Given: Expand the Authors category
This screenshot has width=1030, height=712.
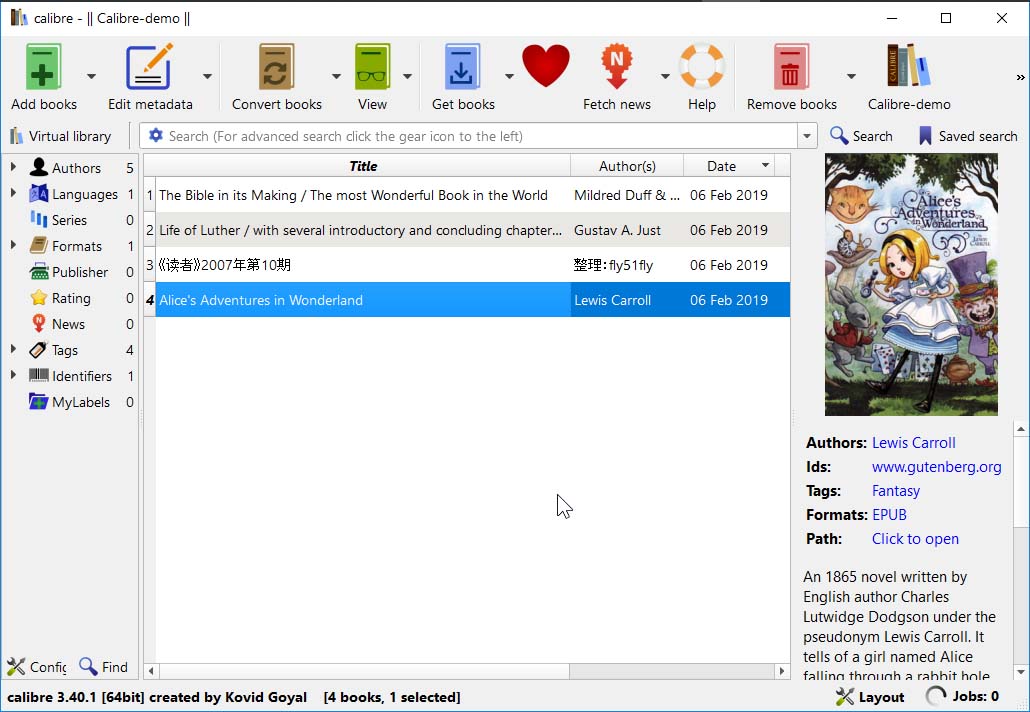Looking at the screenshot, I should 12,167.
